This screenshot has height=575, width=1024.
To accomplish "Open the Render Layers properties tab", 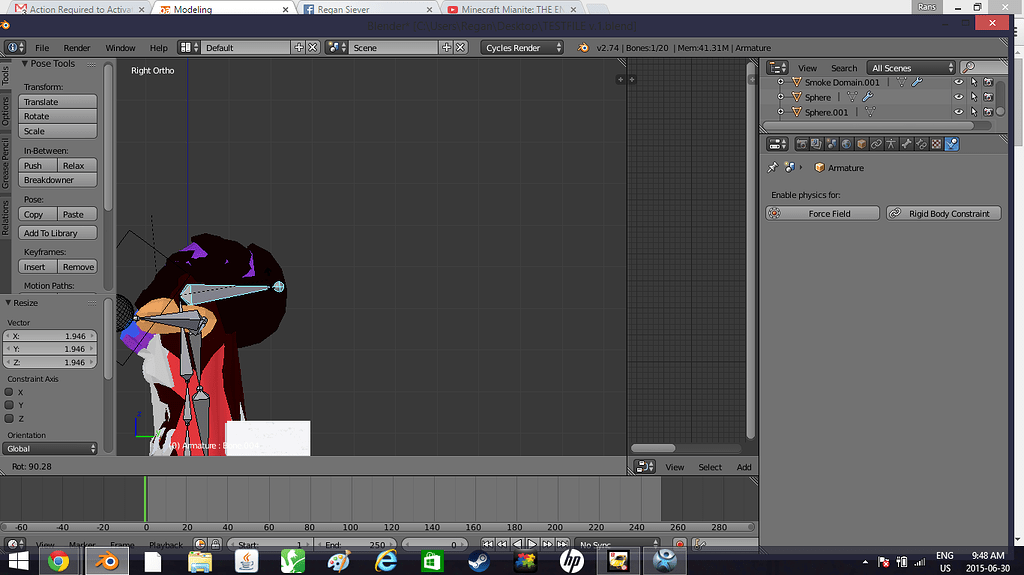I will pos(816,144).
